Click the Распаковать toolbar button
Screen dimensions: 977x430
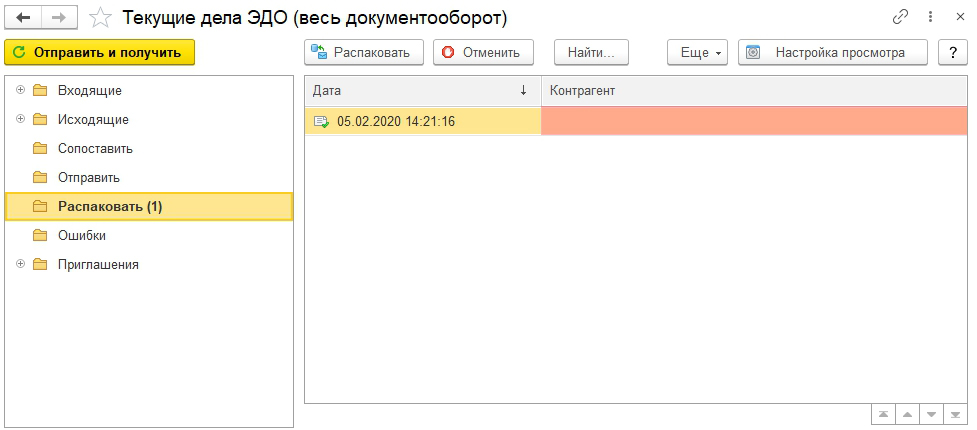pyautogui.click(x=364, y=52)
